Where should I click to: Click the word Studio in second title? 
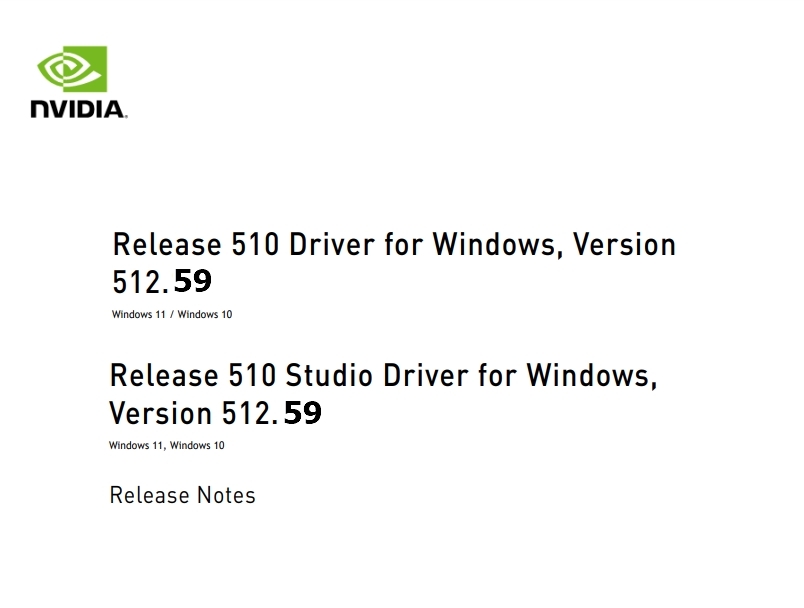[x=329, y=375]
